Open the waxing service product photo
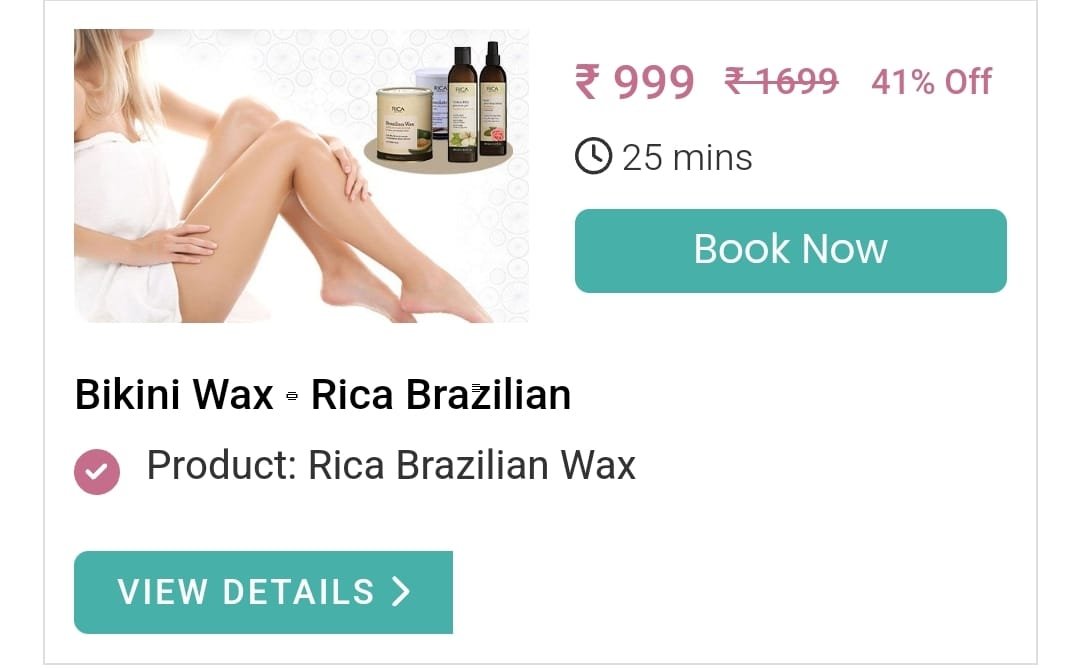Image resolution: width=1080 pixels, height=669 pixels. 301,176
